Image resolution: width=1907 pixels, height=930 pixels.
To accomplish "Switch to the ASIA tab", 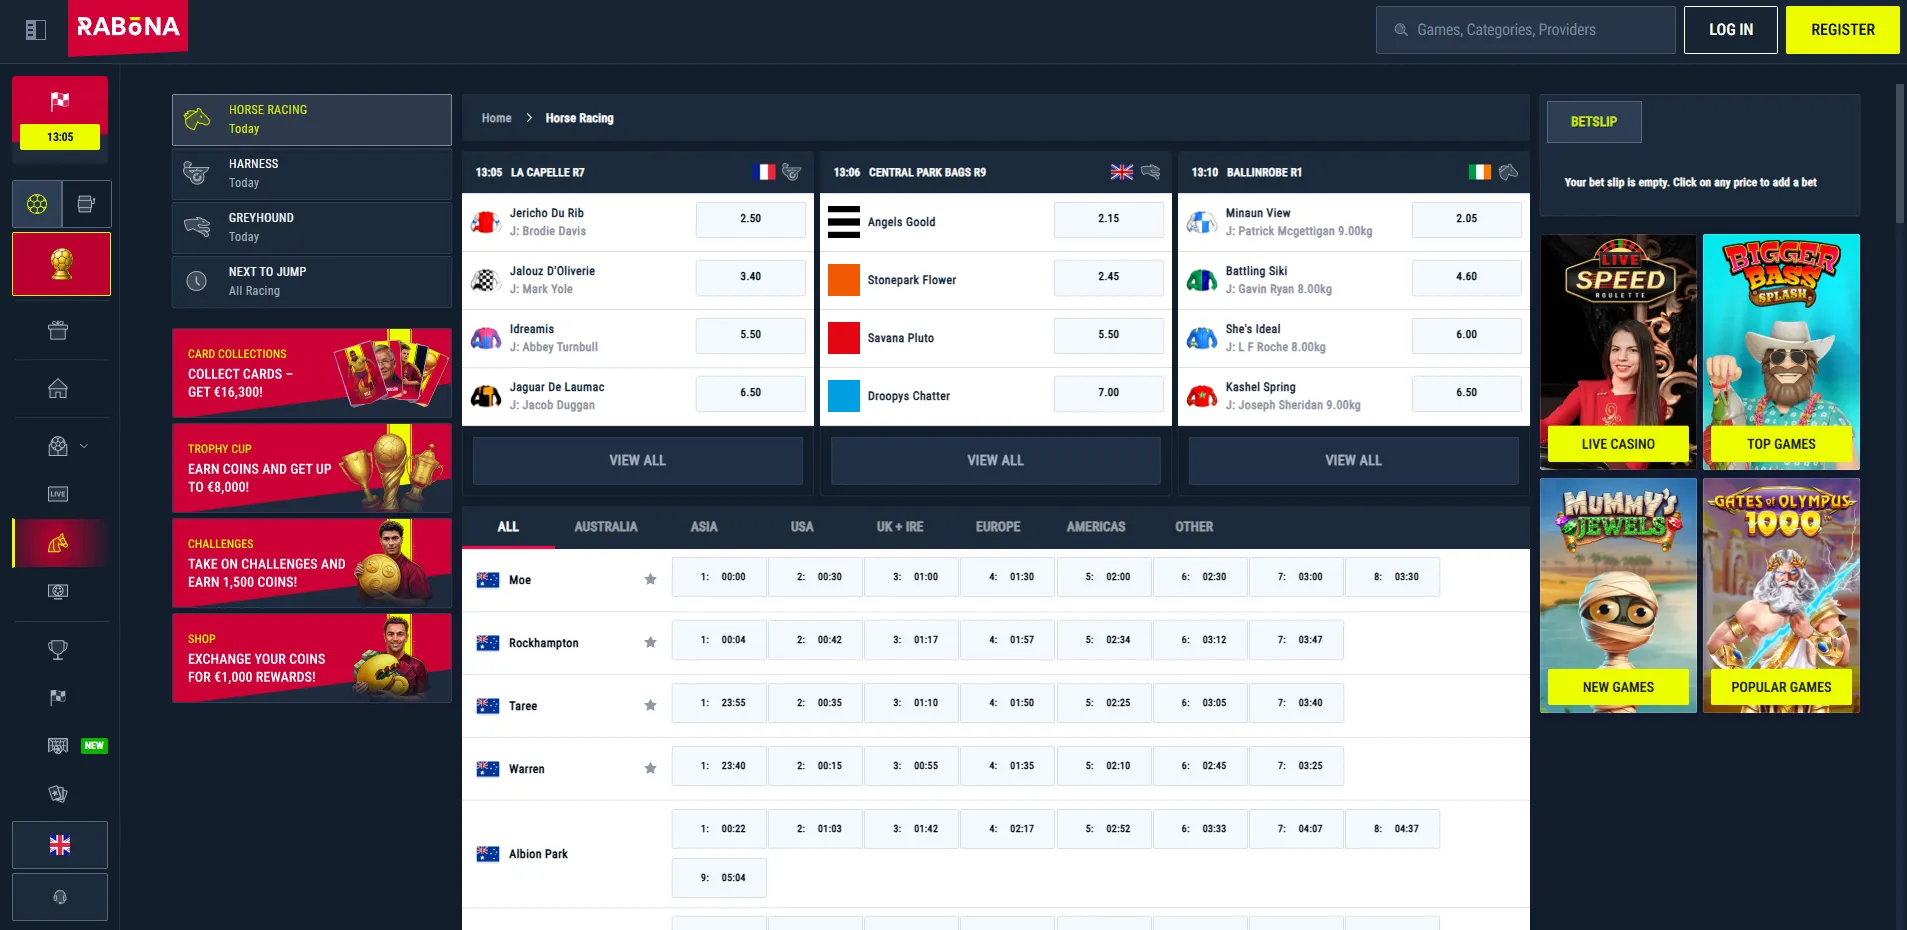I will click(704, 527).
